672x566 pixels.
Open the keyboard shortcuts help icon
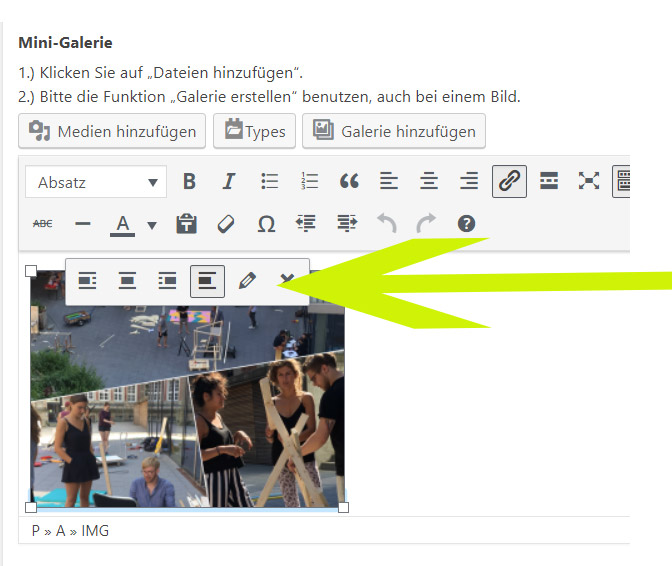coord(466,224)
